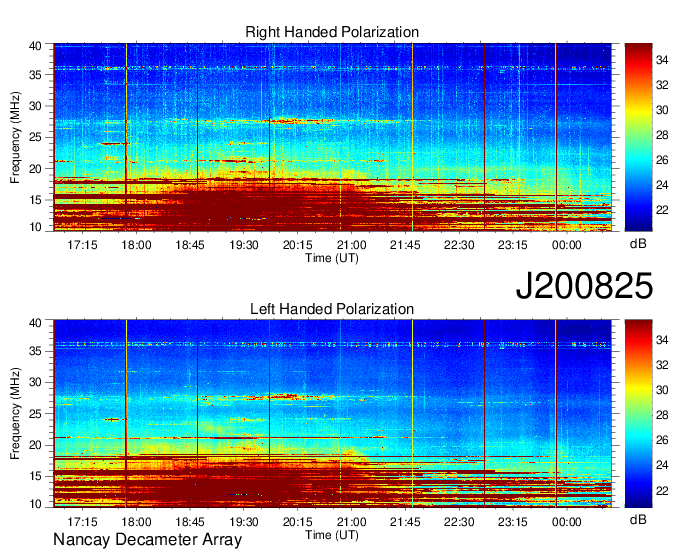The image size is (680, 552).
Task: Click the 30 dB value on upper color bar
Action: point(662,110)
